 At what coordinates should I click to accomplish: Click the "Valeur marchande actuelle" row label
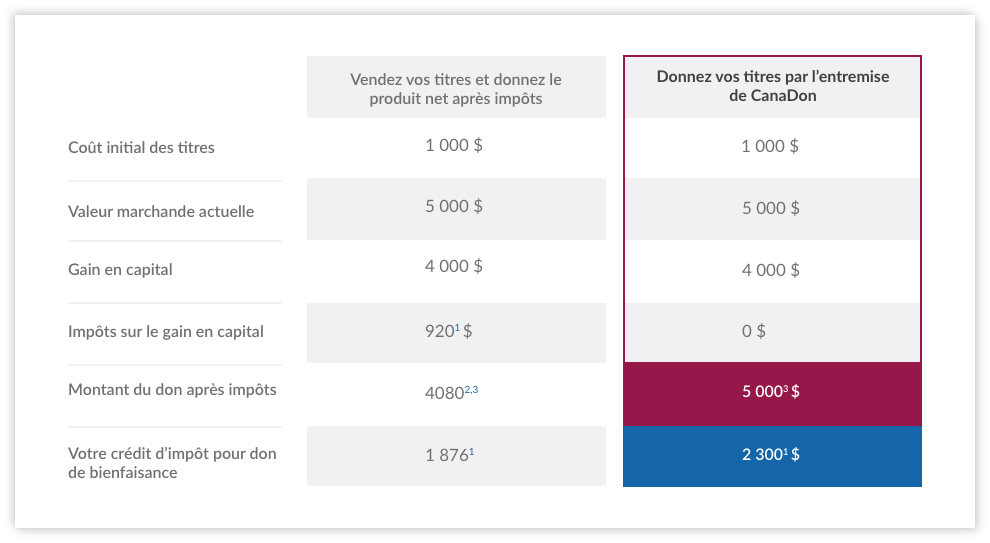coord(161,211)
